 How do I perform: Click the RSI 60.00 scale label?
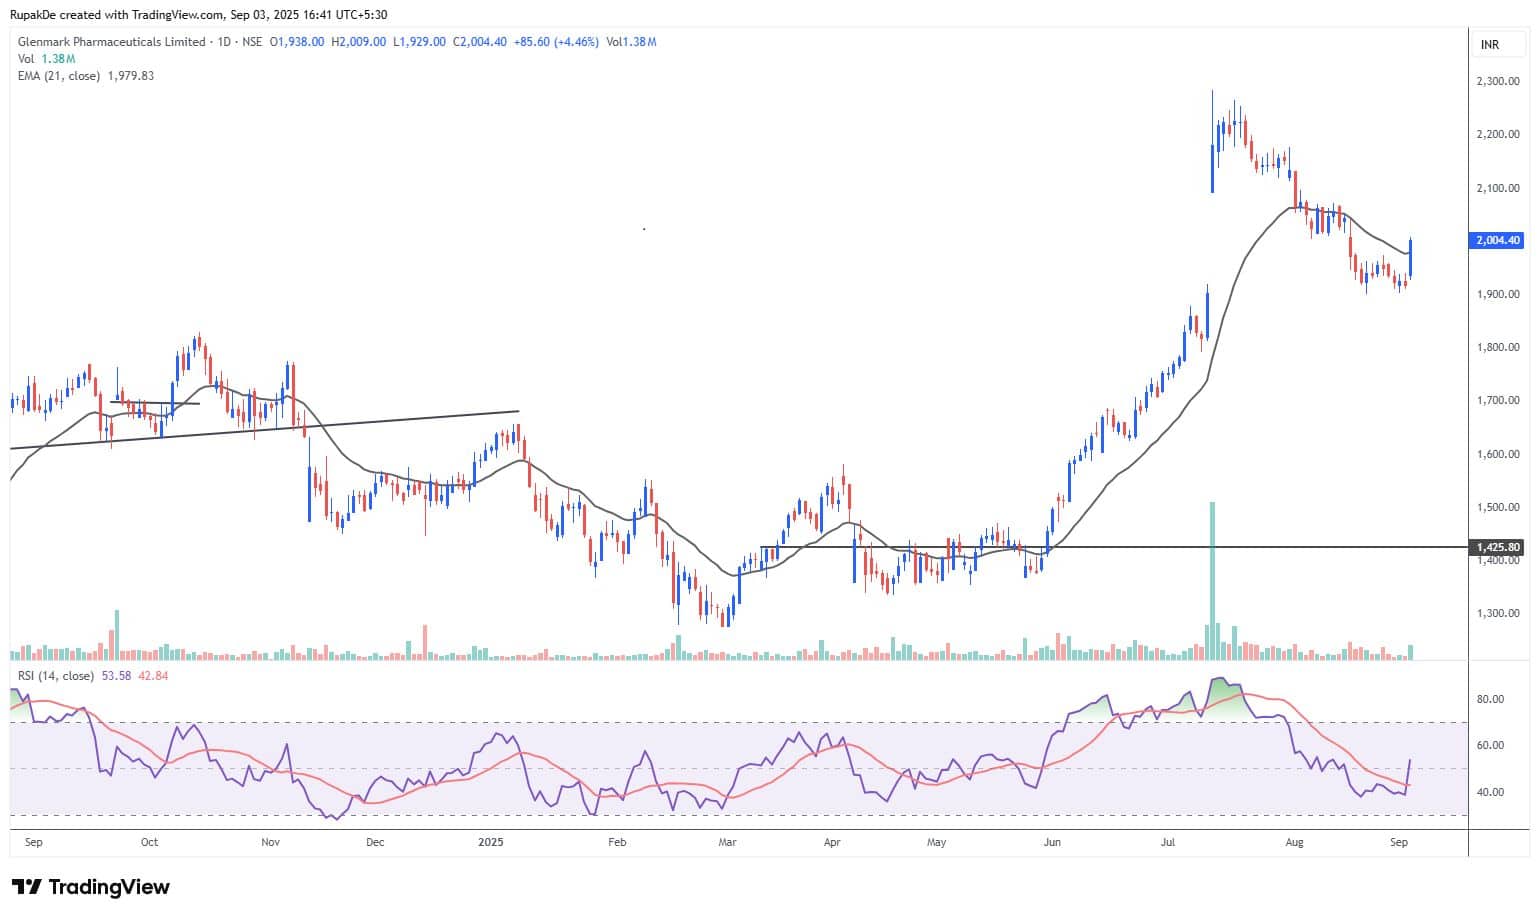(x=1490, y=745)
